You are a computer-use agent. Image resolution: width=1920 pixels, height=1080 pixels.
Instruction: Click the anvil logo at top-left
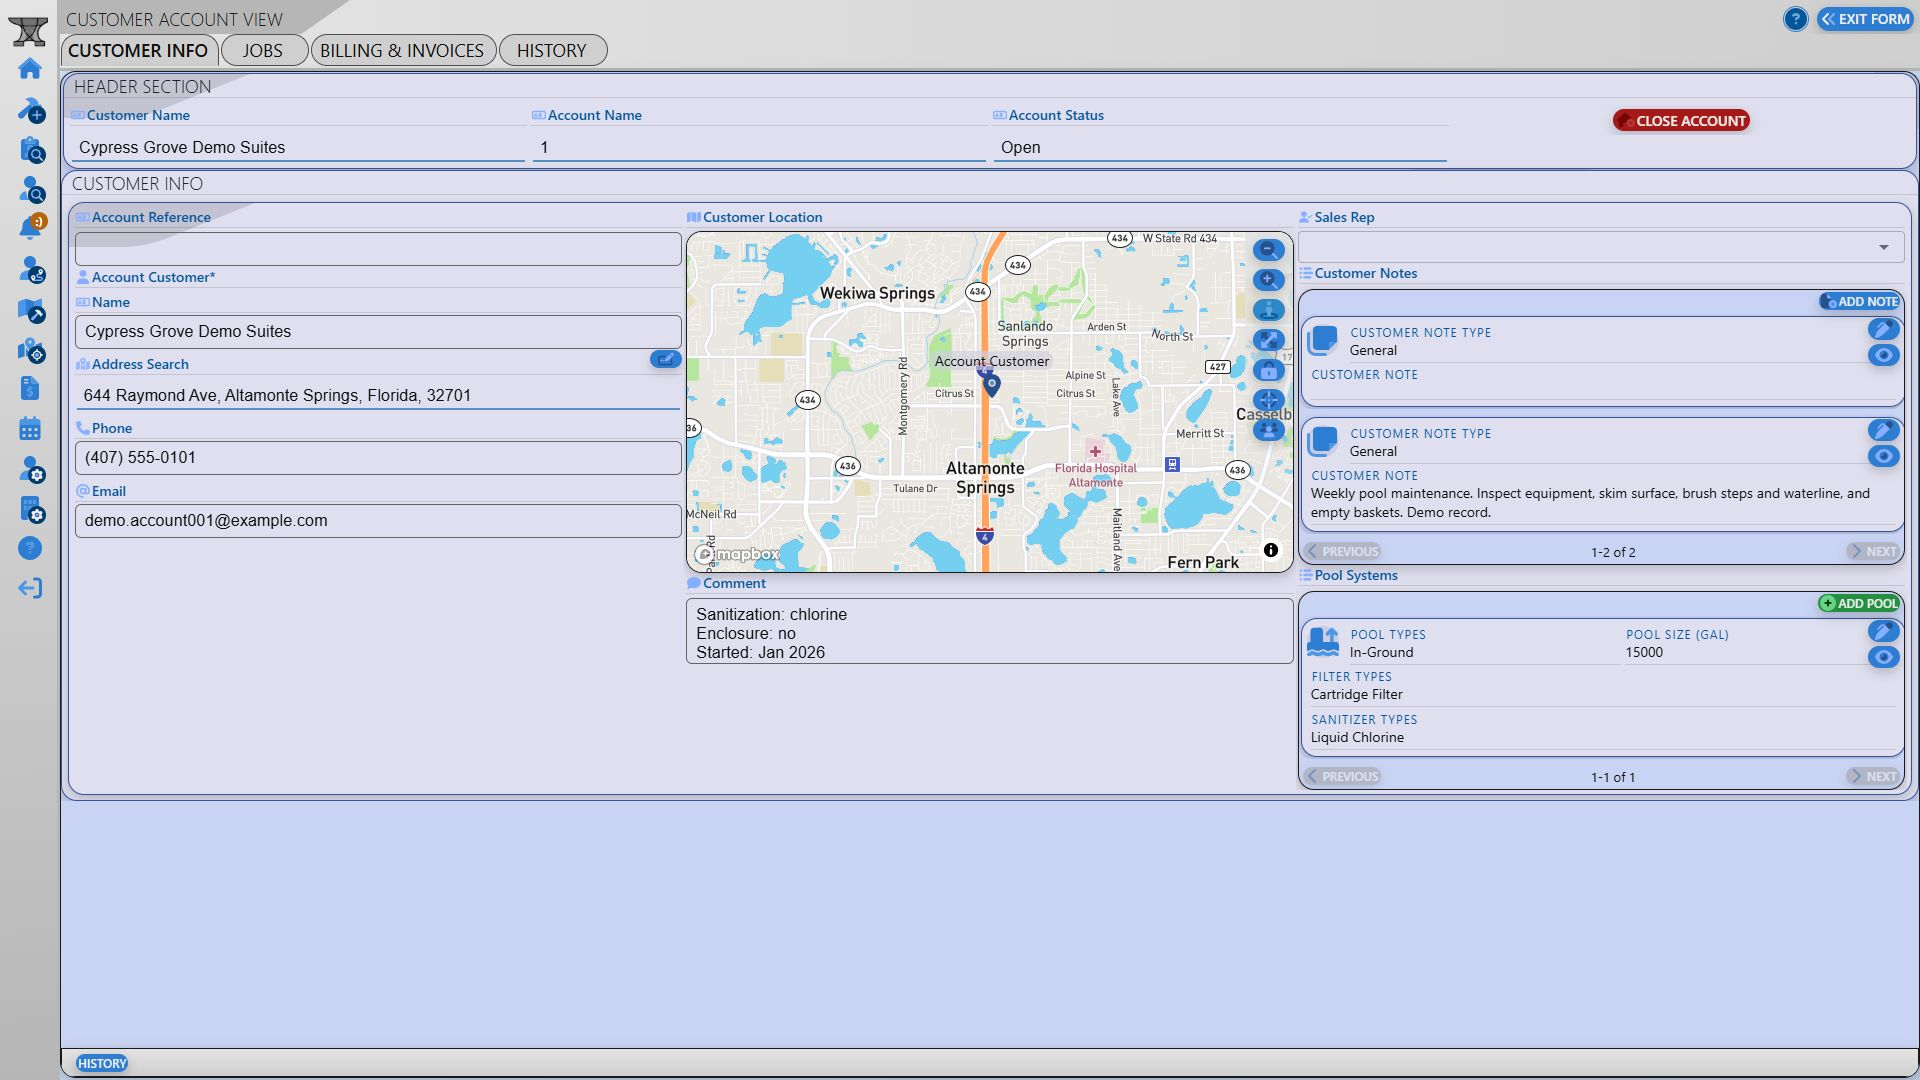28,30
